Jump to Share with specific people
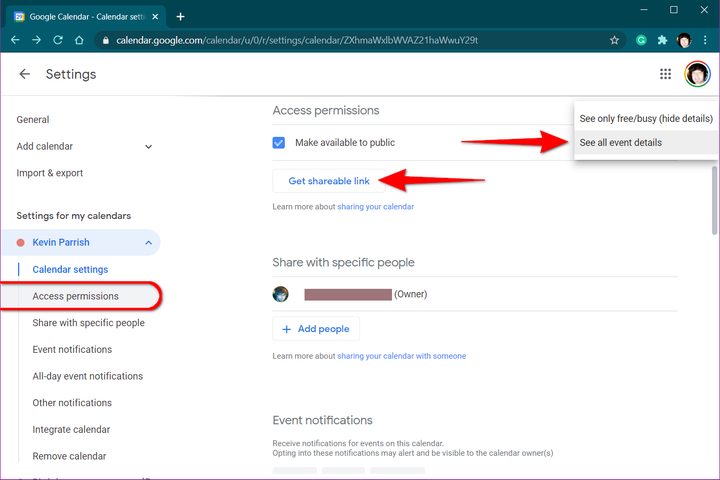720x480 pixels. pos(88,323)
